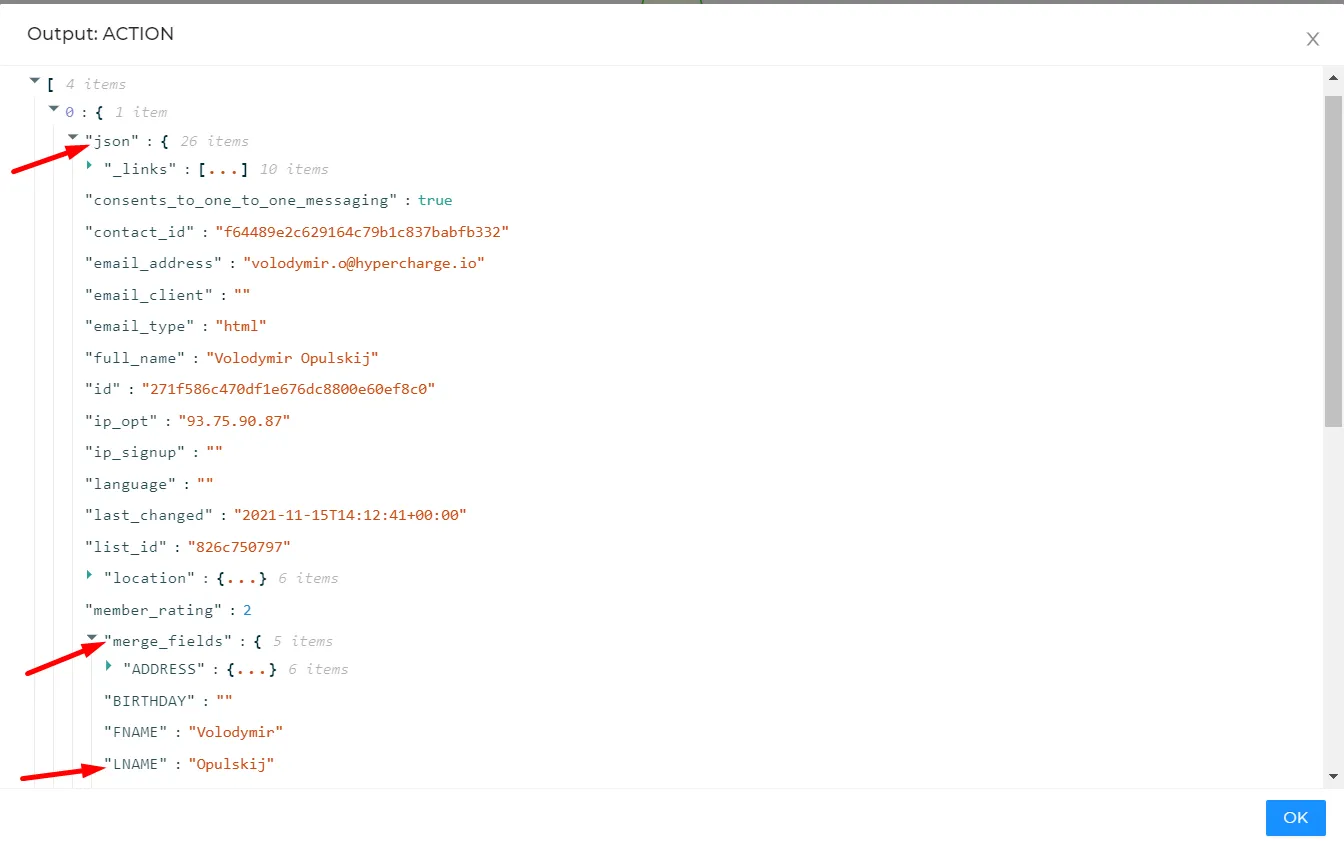The image size is (1344, 846).
Task: Click the "Output: ACTION" dialog title
Action: pyautogui.click(x=100, y=34)
